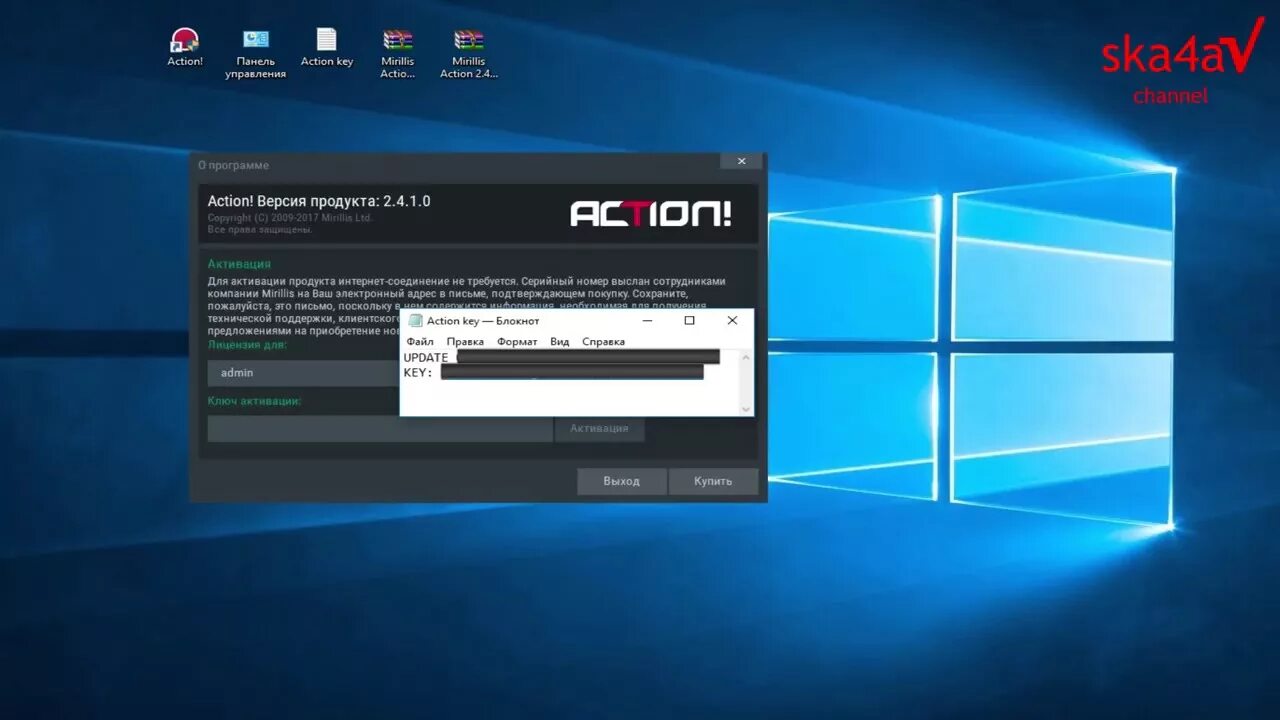
Task: Open the Action! desktop shortcut
Action: [x=185, y=47]
